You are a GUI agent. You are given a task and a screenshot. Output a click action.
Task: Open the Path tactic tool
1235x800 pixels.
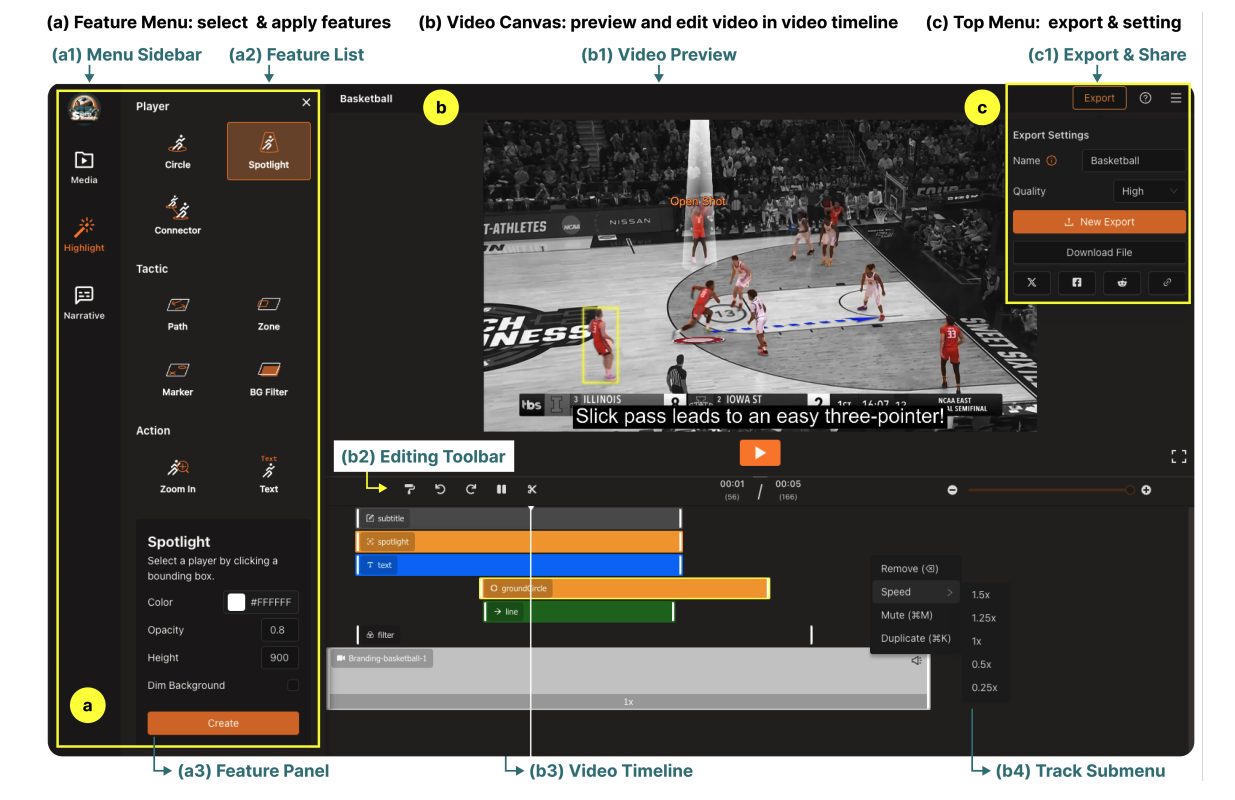pos(177,310)
